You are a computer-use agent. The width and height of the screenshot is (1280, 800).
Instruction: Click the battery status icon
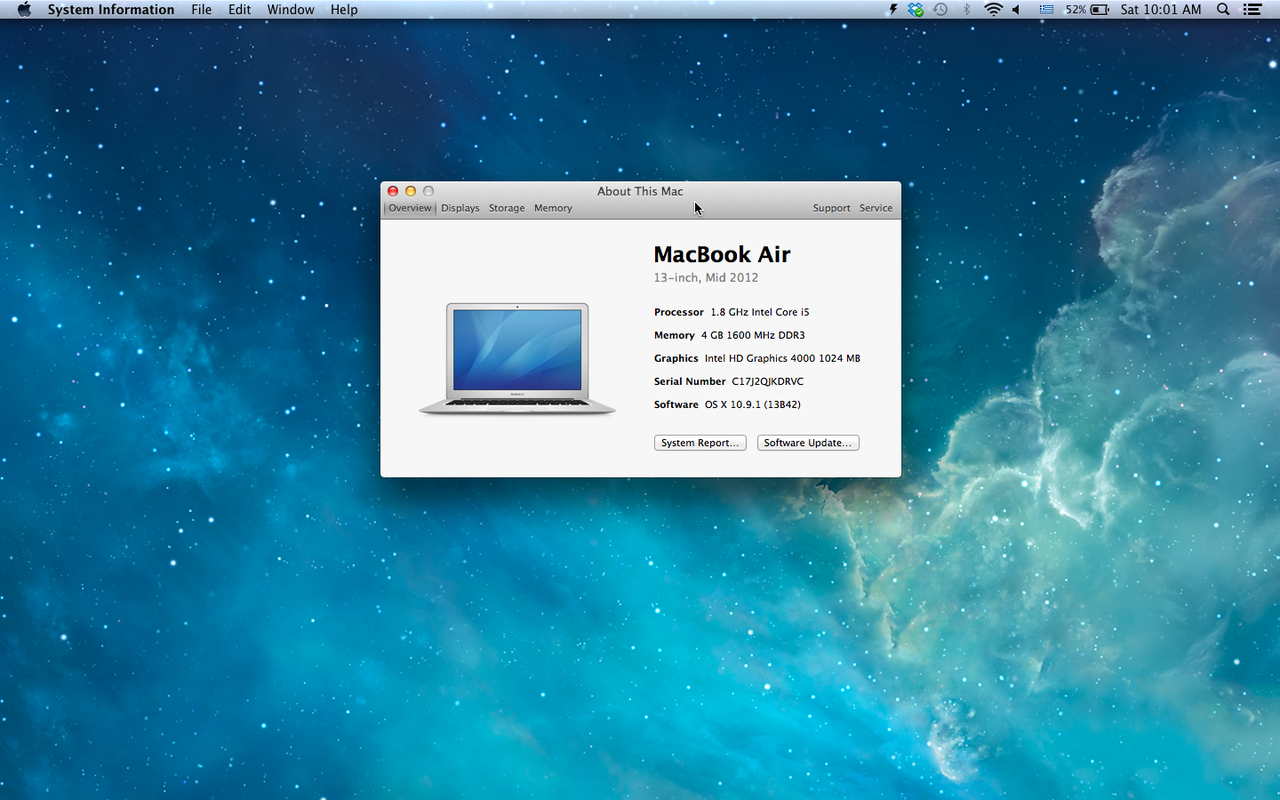[x=1100, y=9]
